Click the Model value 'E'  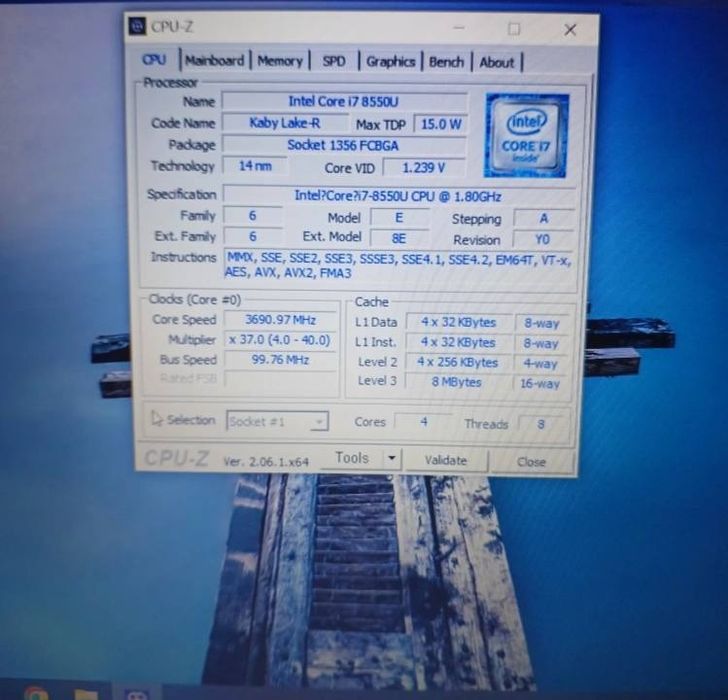point(399,218)
